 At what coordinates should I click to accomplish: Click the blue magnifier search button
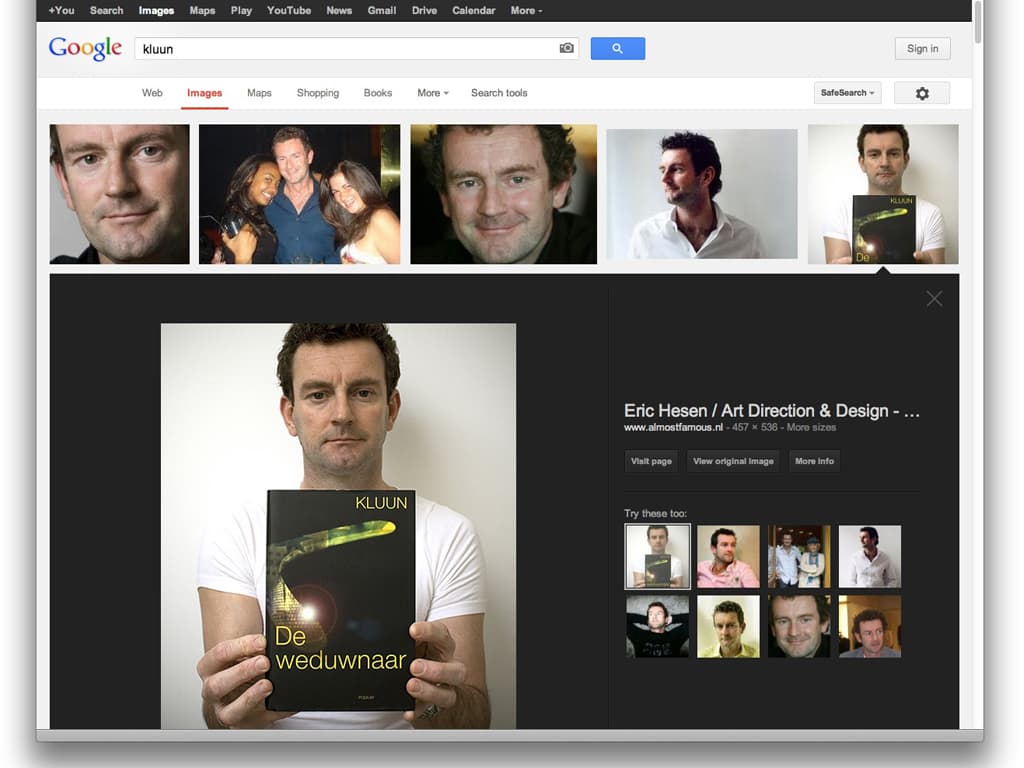pos(617,48)
